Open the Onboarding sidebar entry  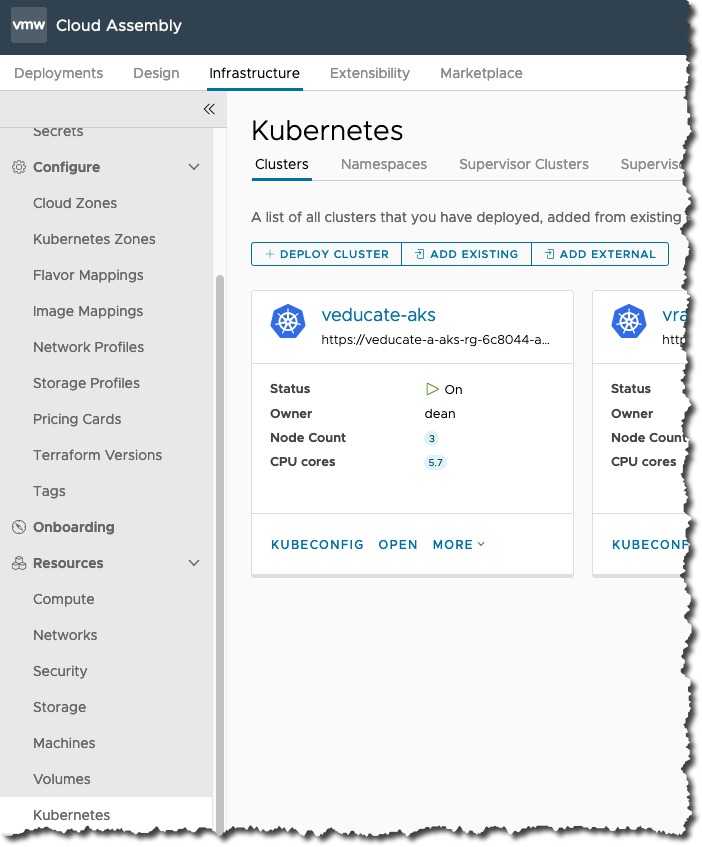73,527
